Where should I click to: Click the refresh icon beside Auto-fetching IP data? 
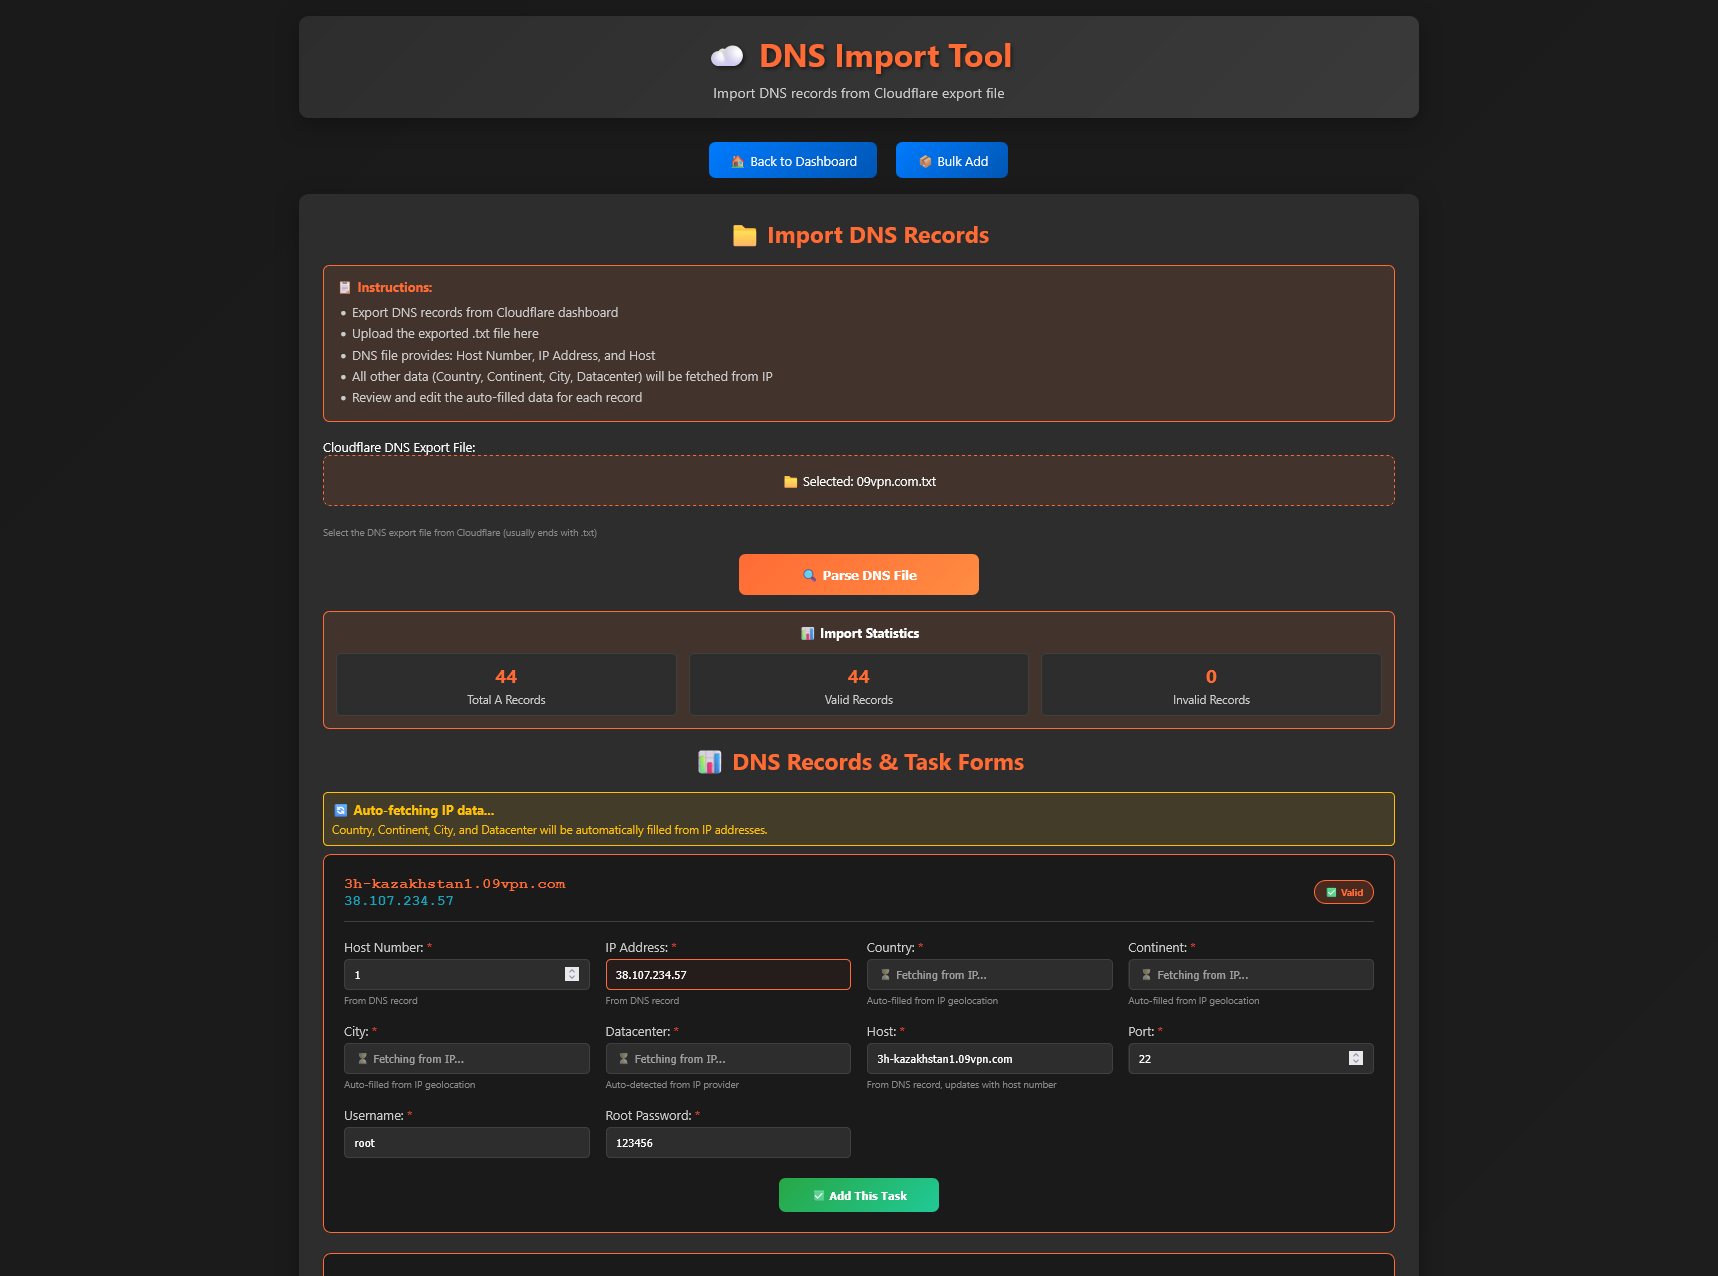coord(341,811)
